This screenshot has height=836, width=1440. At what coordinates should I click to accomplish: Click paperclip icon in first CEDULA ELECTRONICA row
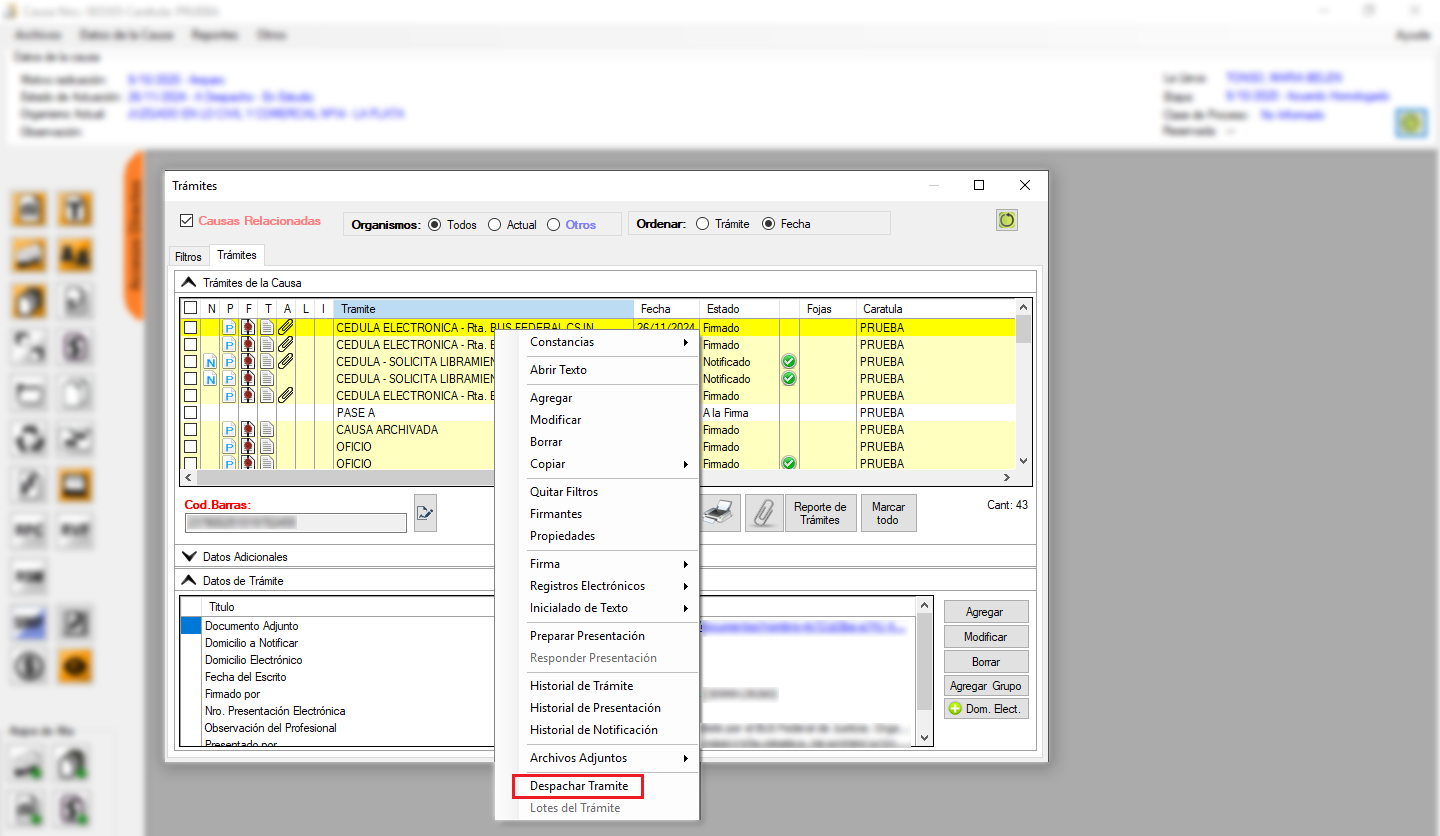[285, 327]
